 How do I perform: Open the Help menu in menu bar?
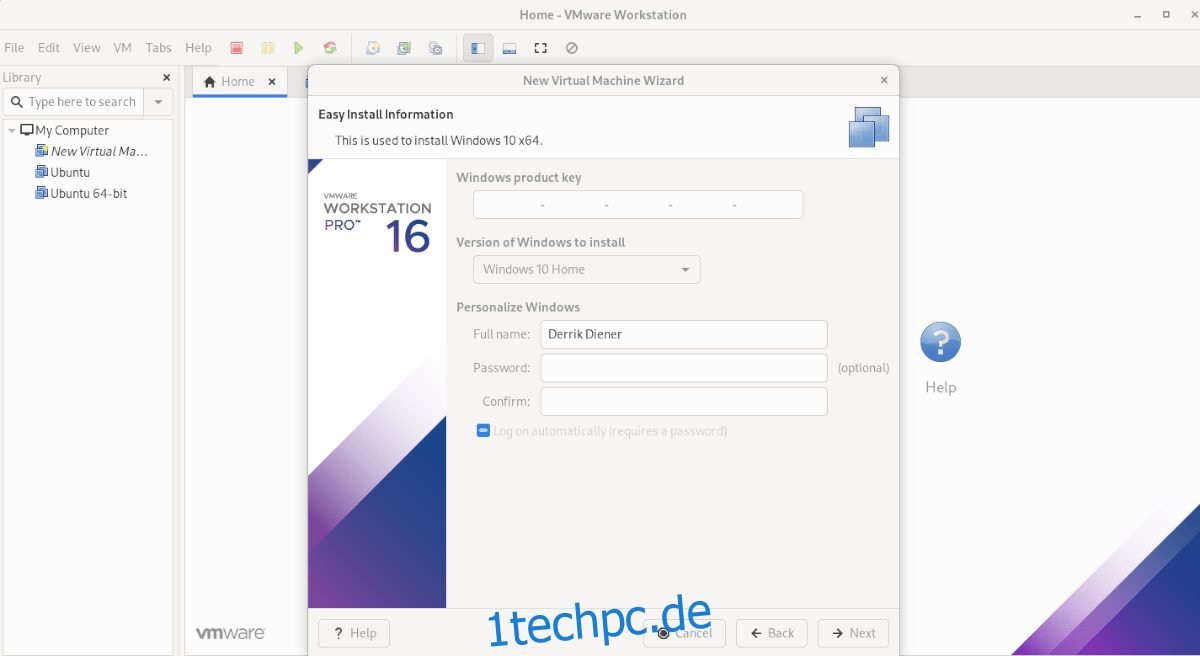(198, 47)
